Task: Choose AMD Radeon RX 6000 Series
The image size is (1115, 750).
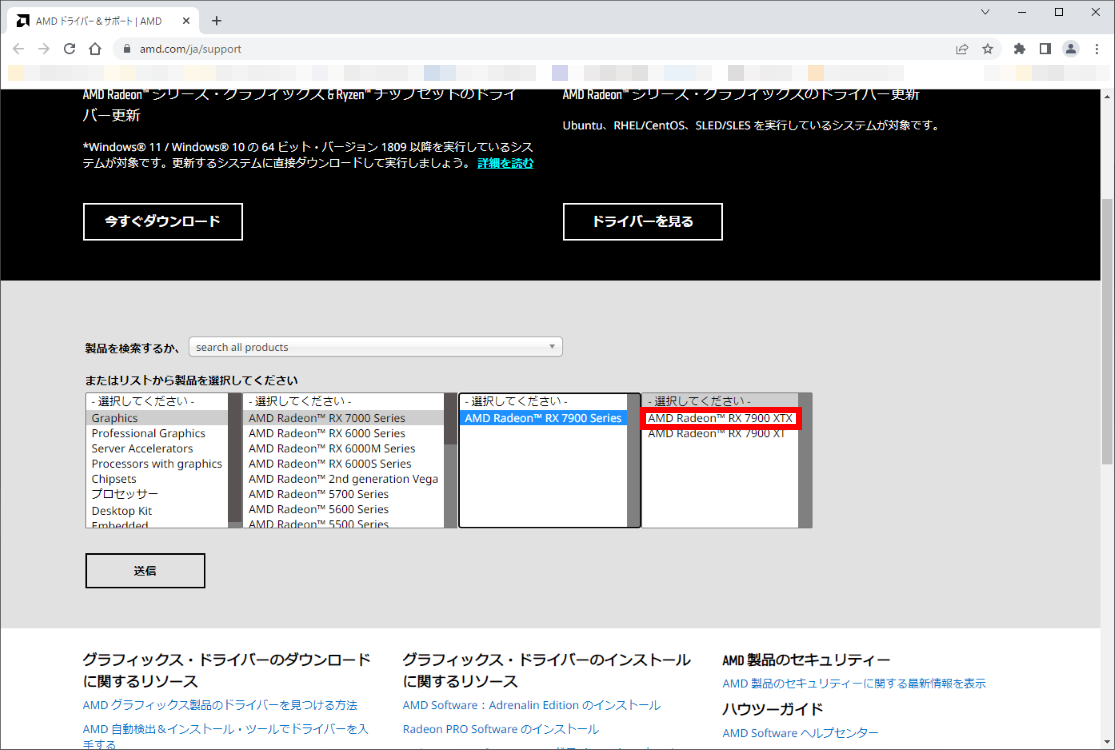Action: (x=343, y=434)
